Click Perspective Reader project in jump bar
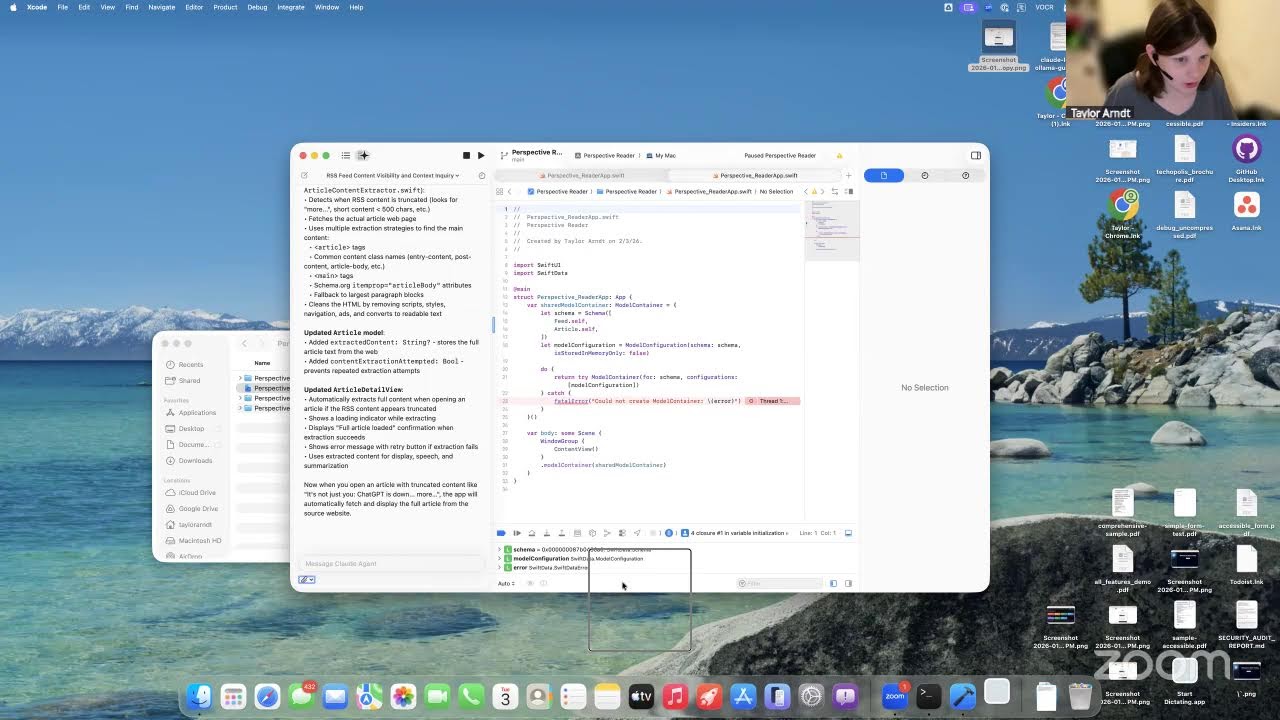This screenshot has height=720, width=1280. coord(558,191)
